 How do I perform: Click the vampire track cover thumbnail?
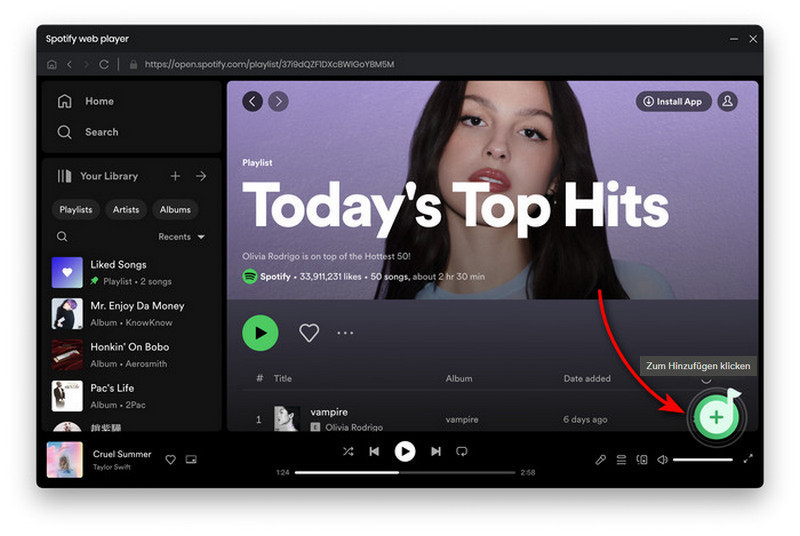tap(287, 419)
